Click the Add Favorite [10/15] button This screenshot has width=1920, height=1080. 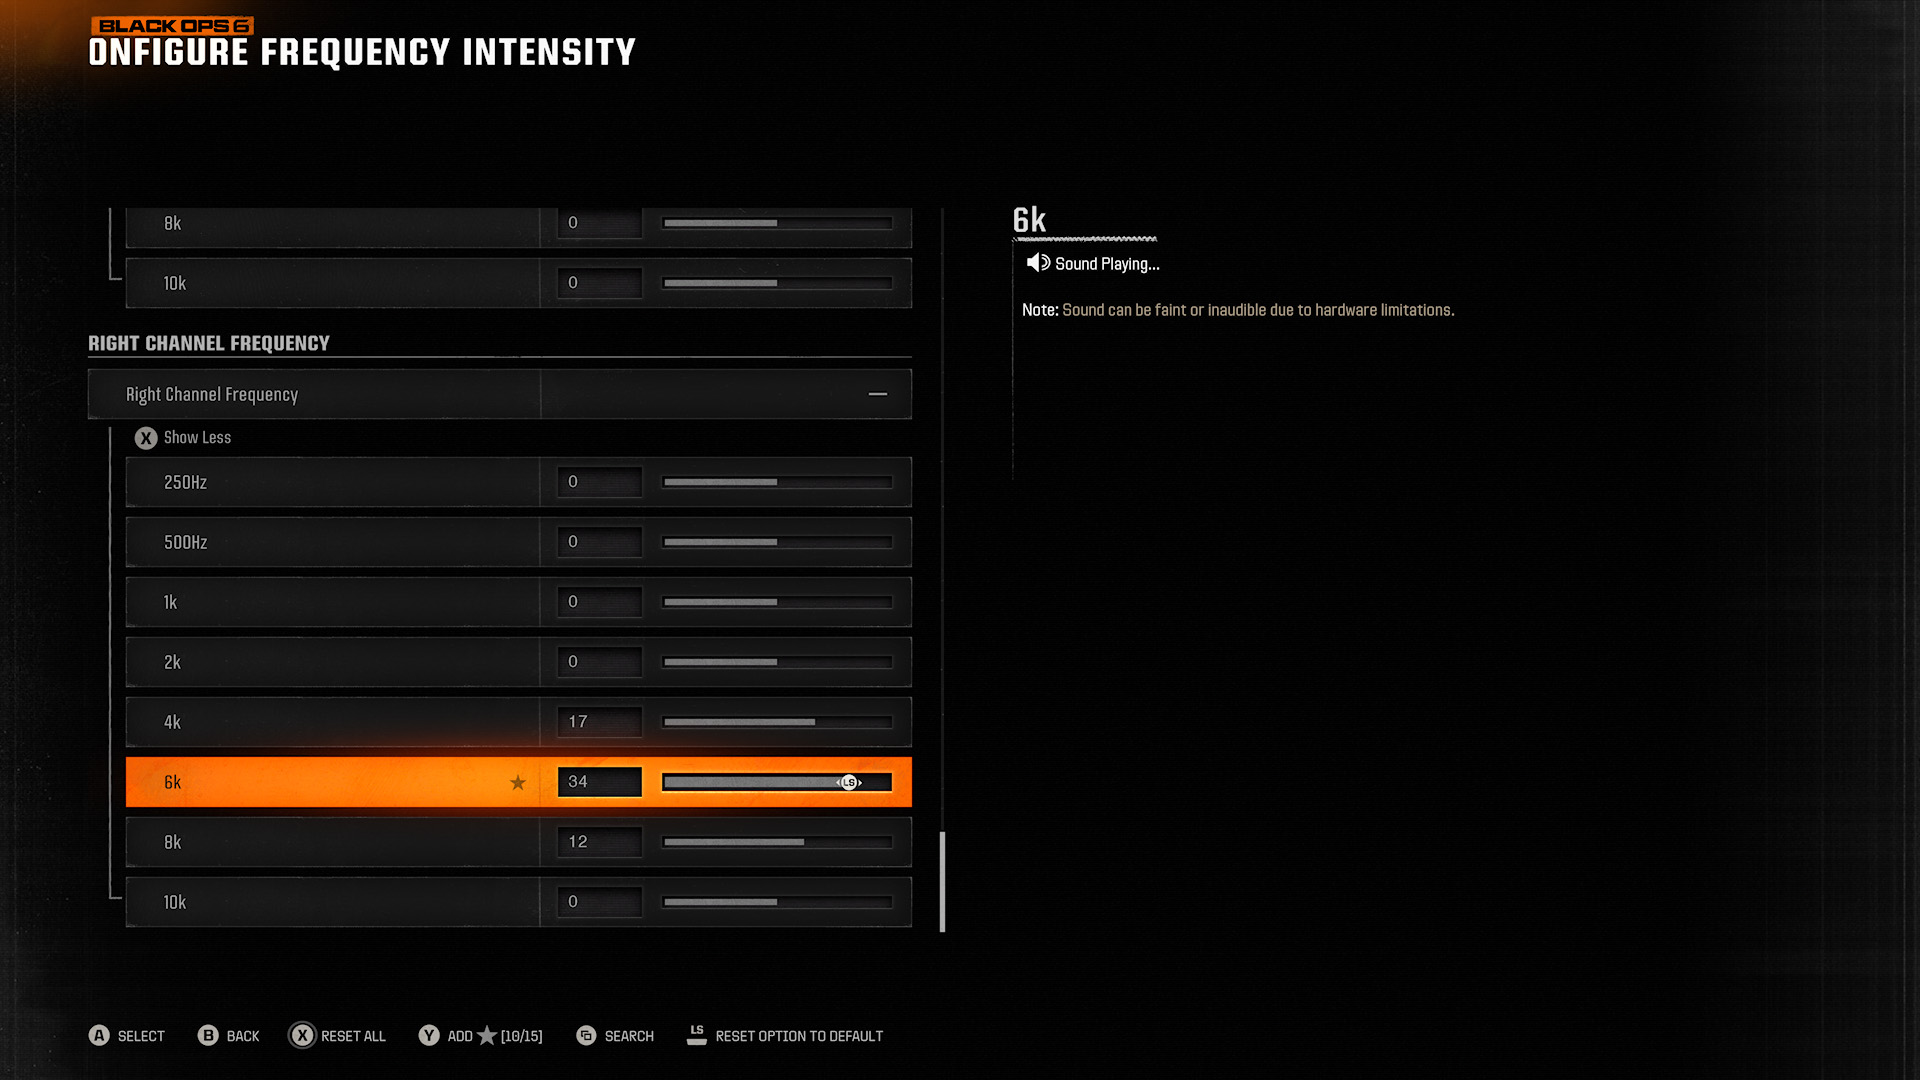(x=481, y=1035)
